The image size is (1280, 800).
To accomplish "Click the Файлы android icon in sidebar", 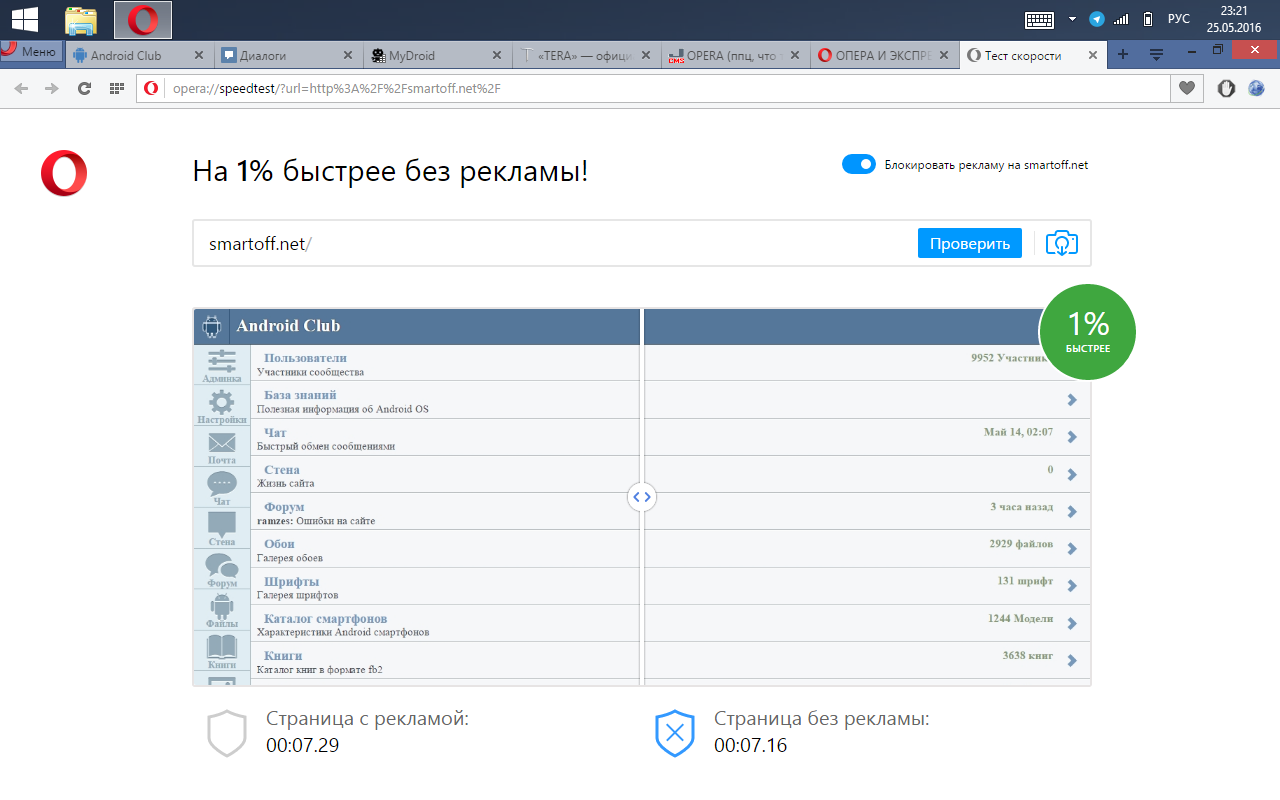I will click(x=221, y=607).
